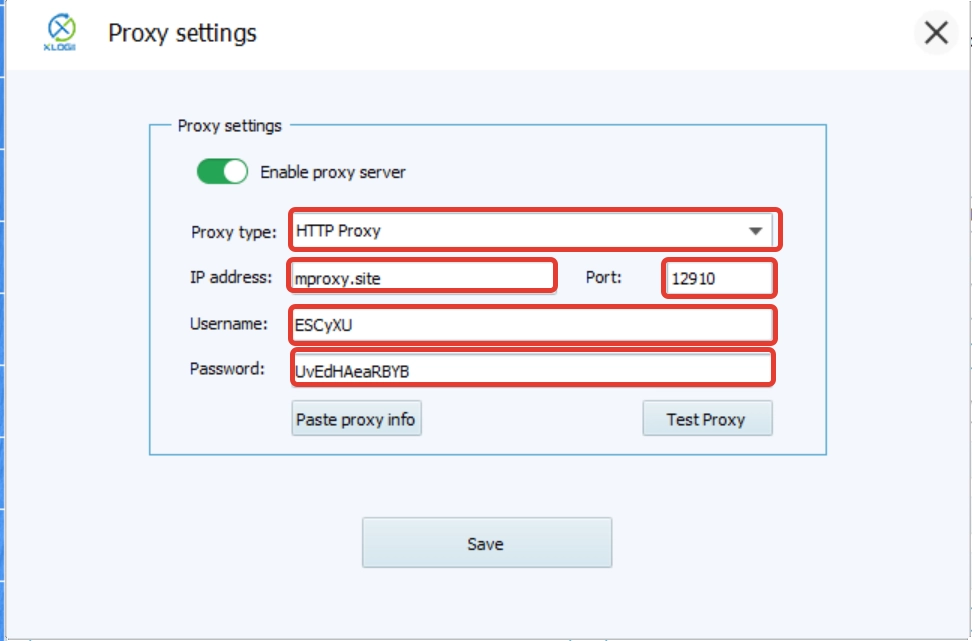Run a connection check with Test Proxy
972x641 pixels.
pos(707,418)
